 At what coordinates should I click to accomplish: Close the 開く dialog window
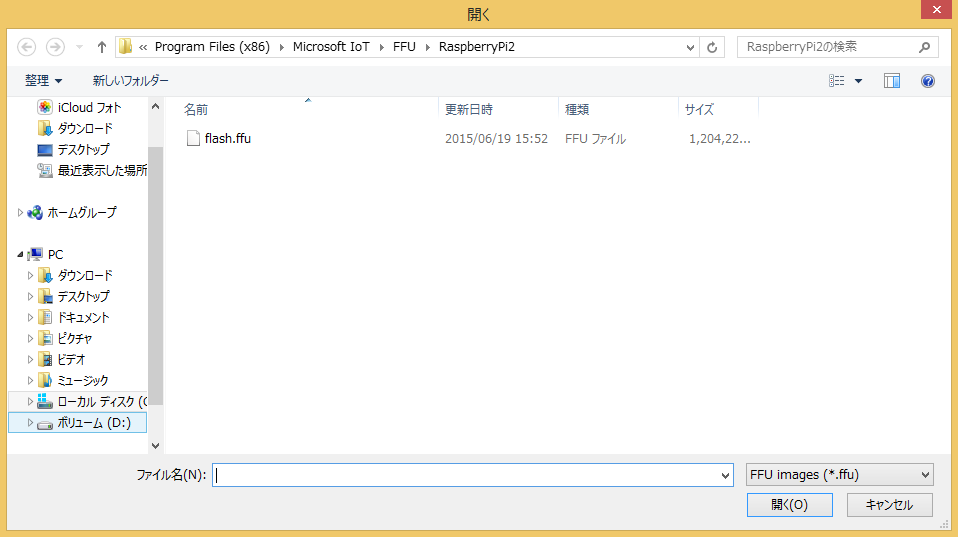(x=937, y=9)
